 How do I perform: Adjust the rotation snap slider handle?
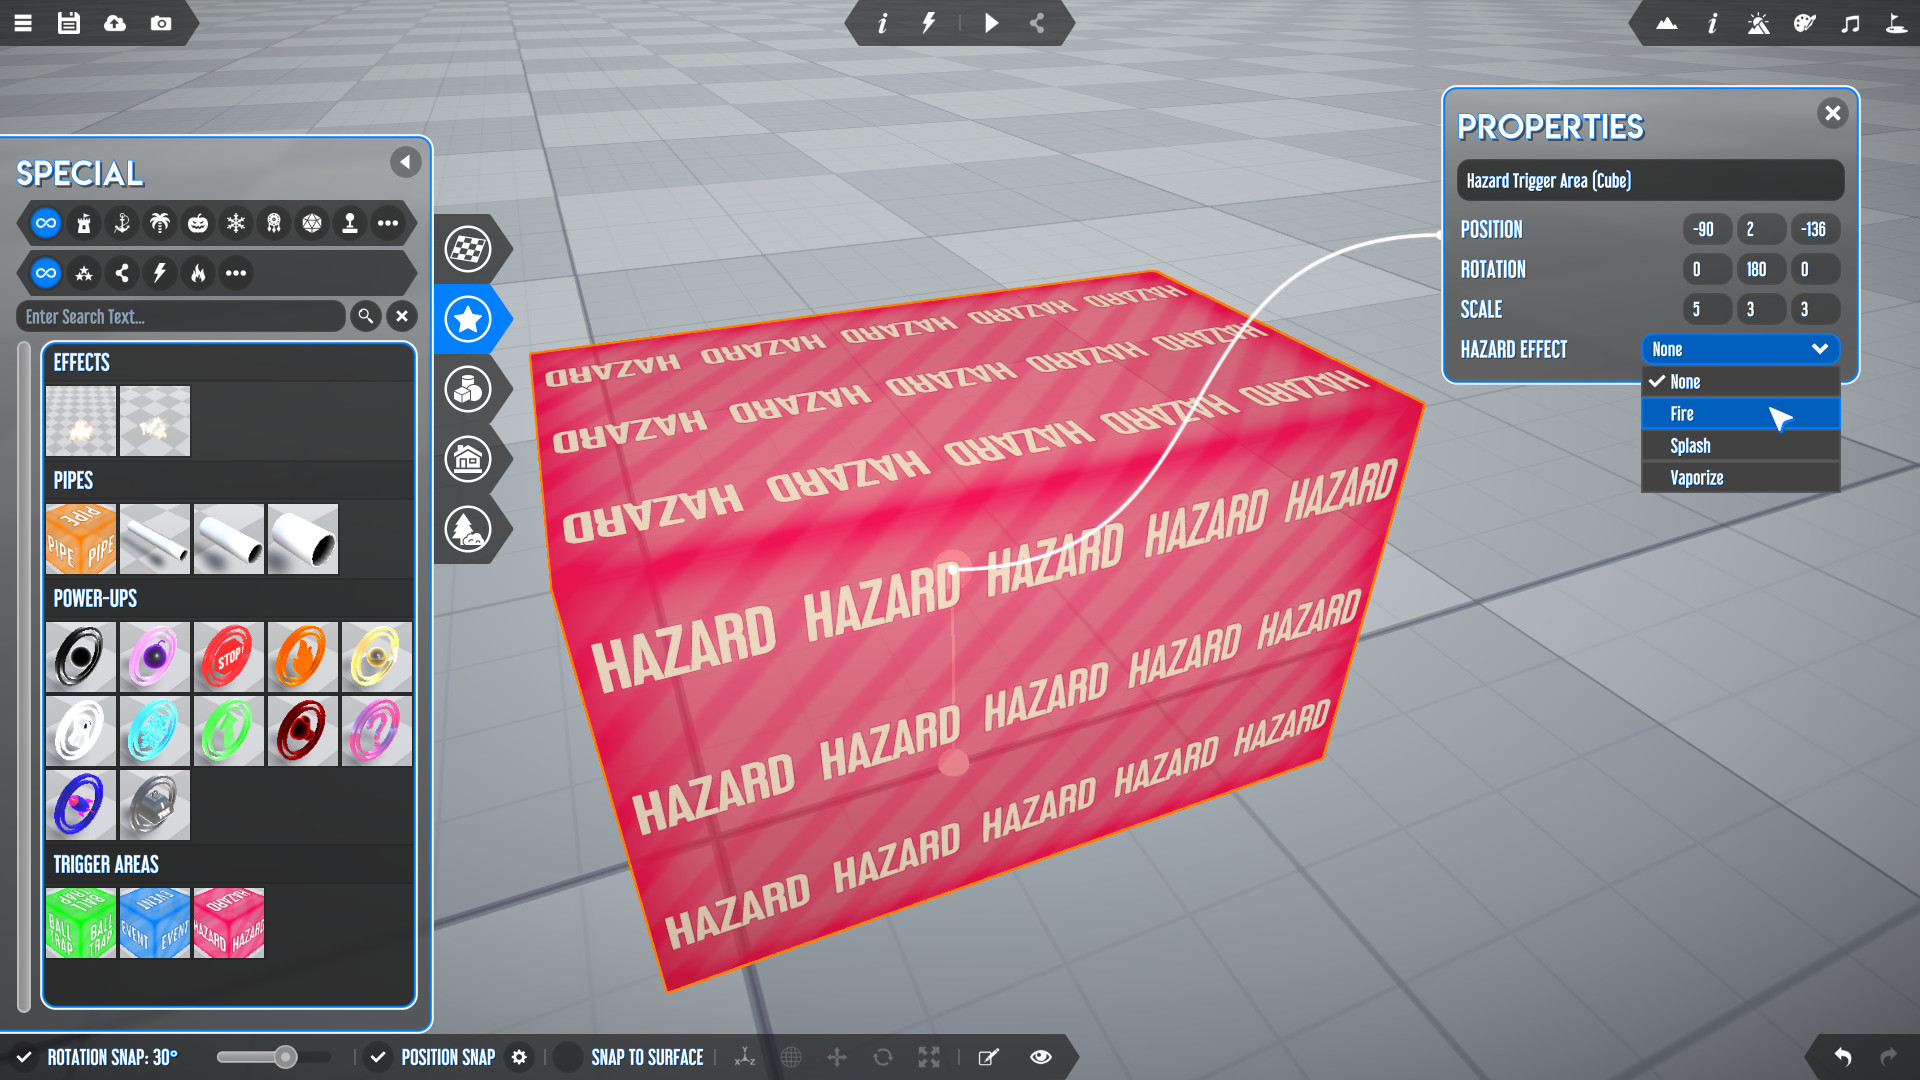286,1057
